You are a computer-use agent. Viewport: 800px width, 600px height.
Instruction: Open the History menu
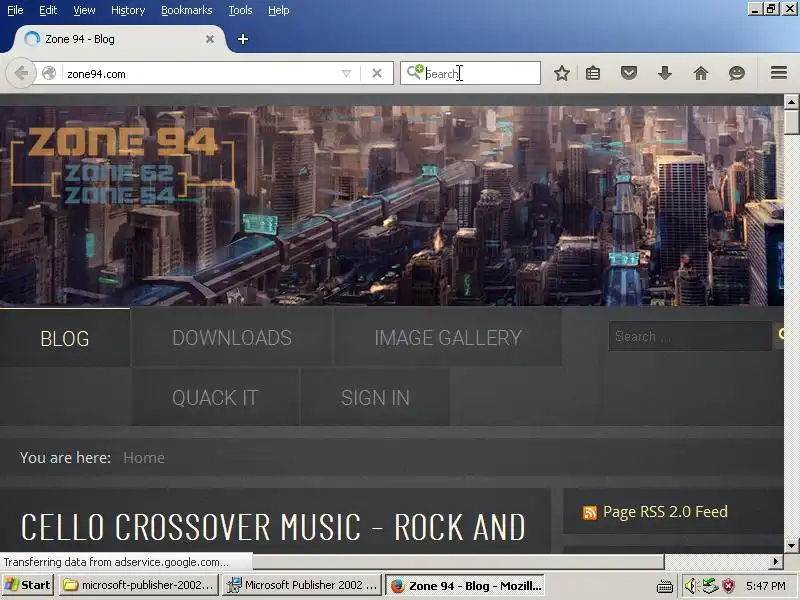pyautogui.click(x=128, y=10)
